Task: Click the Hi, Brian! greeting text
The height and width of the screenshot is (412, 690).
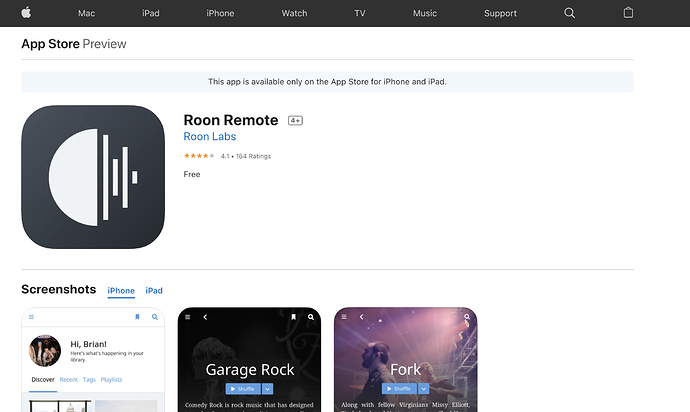Action: point(88,344)
